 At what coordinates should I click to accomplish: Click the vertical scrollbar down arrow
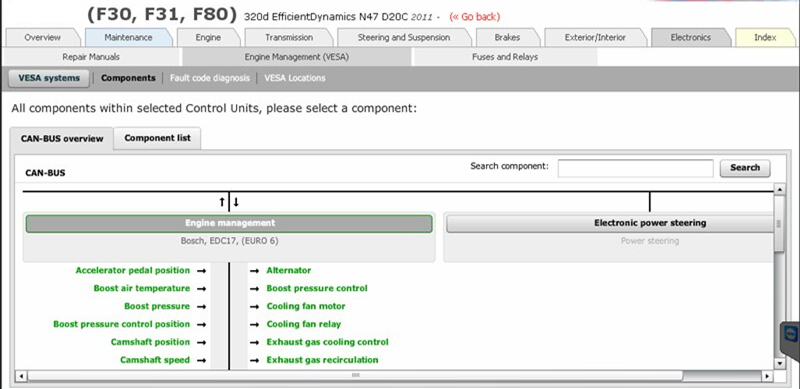(x=779, y=364)
